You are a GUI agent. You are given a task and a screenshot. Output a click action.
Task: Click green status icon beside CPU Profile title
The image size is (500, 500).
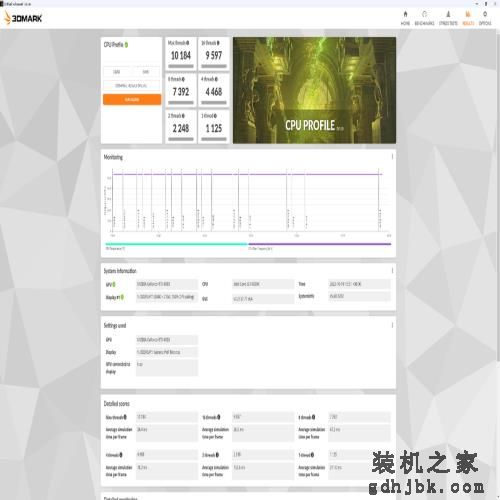[126, 45]
